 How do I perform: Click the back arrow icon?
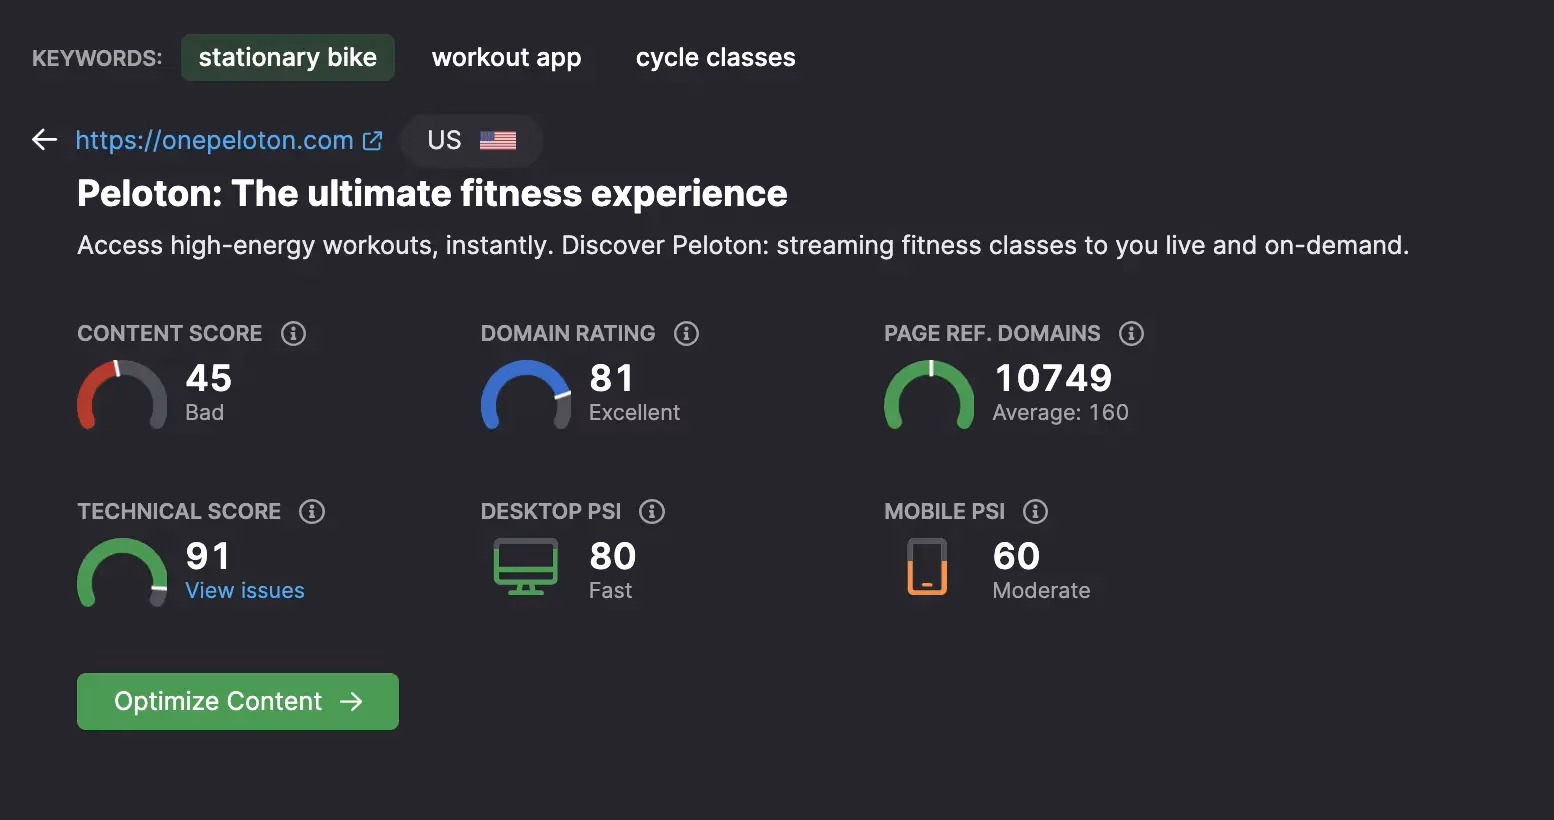tap(44, 140)
